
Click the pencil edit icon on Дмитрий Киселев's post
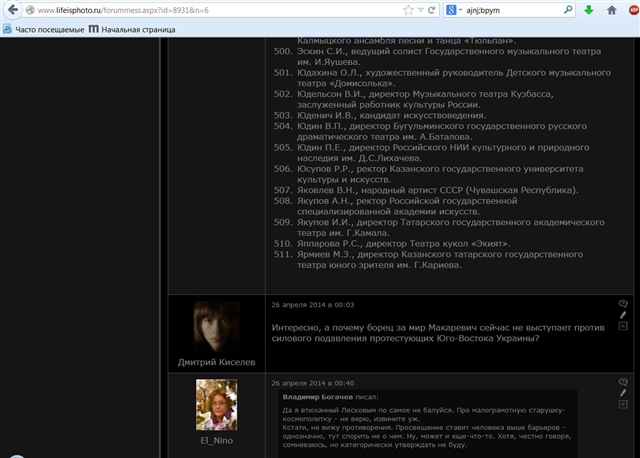pyautogui.click(x=622, y=313)
